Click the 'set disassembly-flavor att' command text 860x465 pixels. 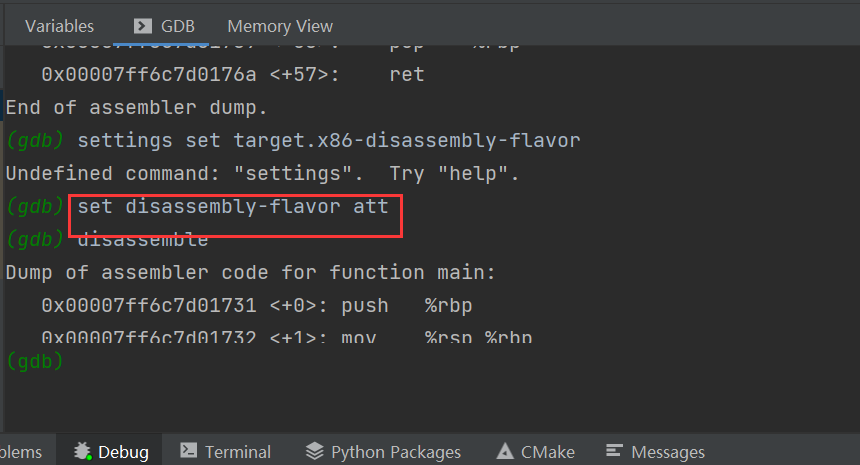232,207
